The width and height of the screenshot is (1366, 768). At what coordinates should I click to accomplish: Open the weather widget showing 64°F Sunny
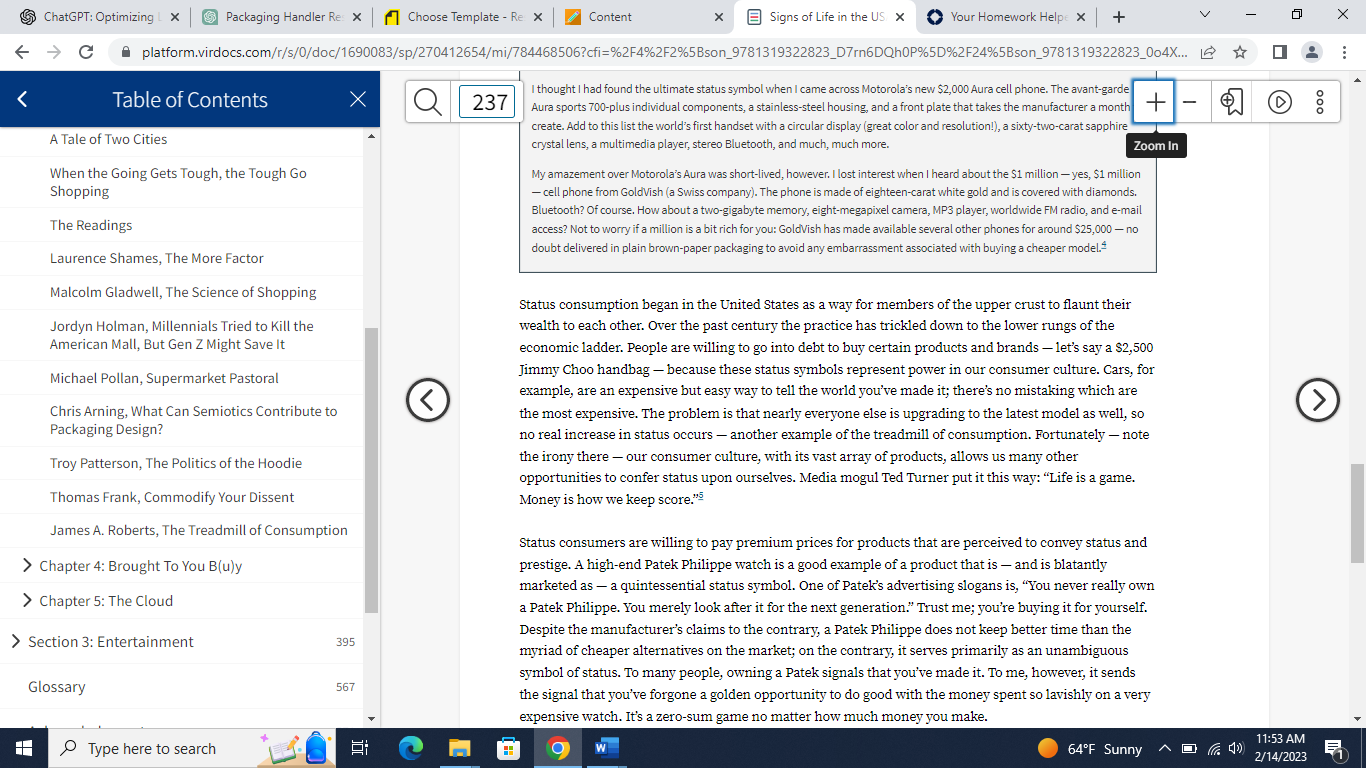(1089, 748)
